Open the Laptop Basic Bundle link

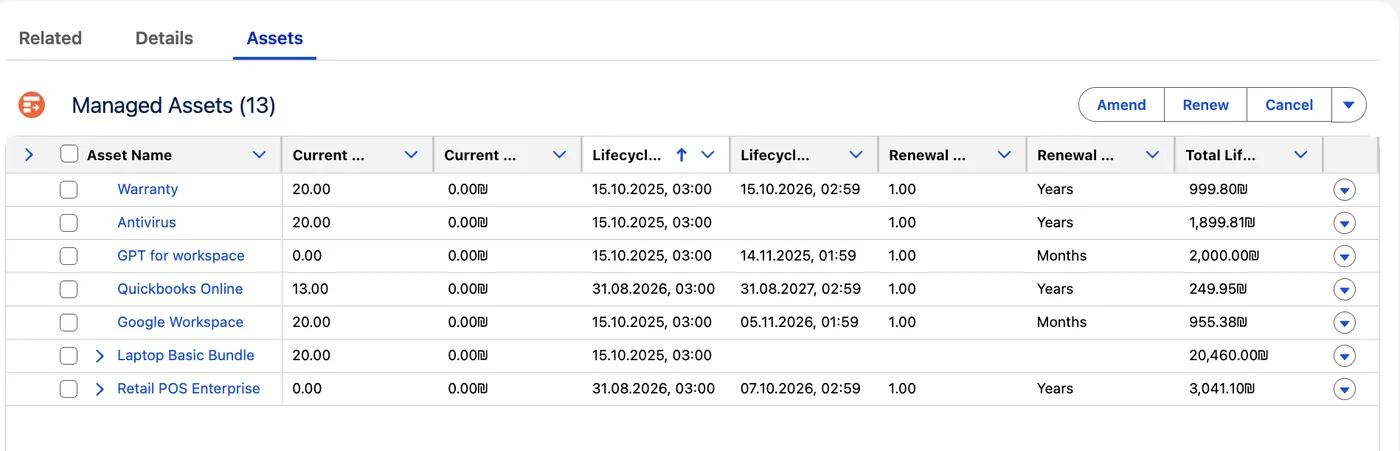(x=186, y=355)
